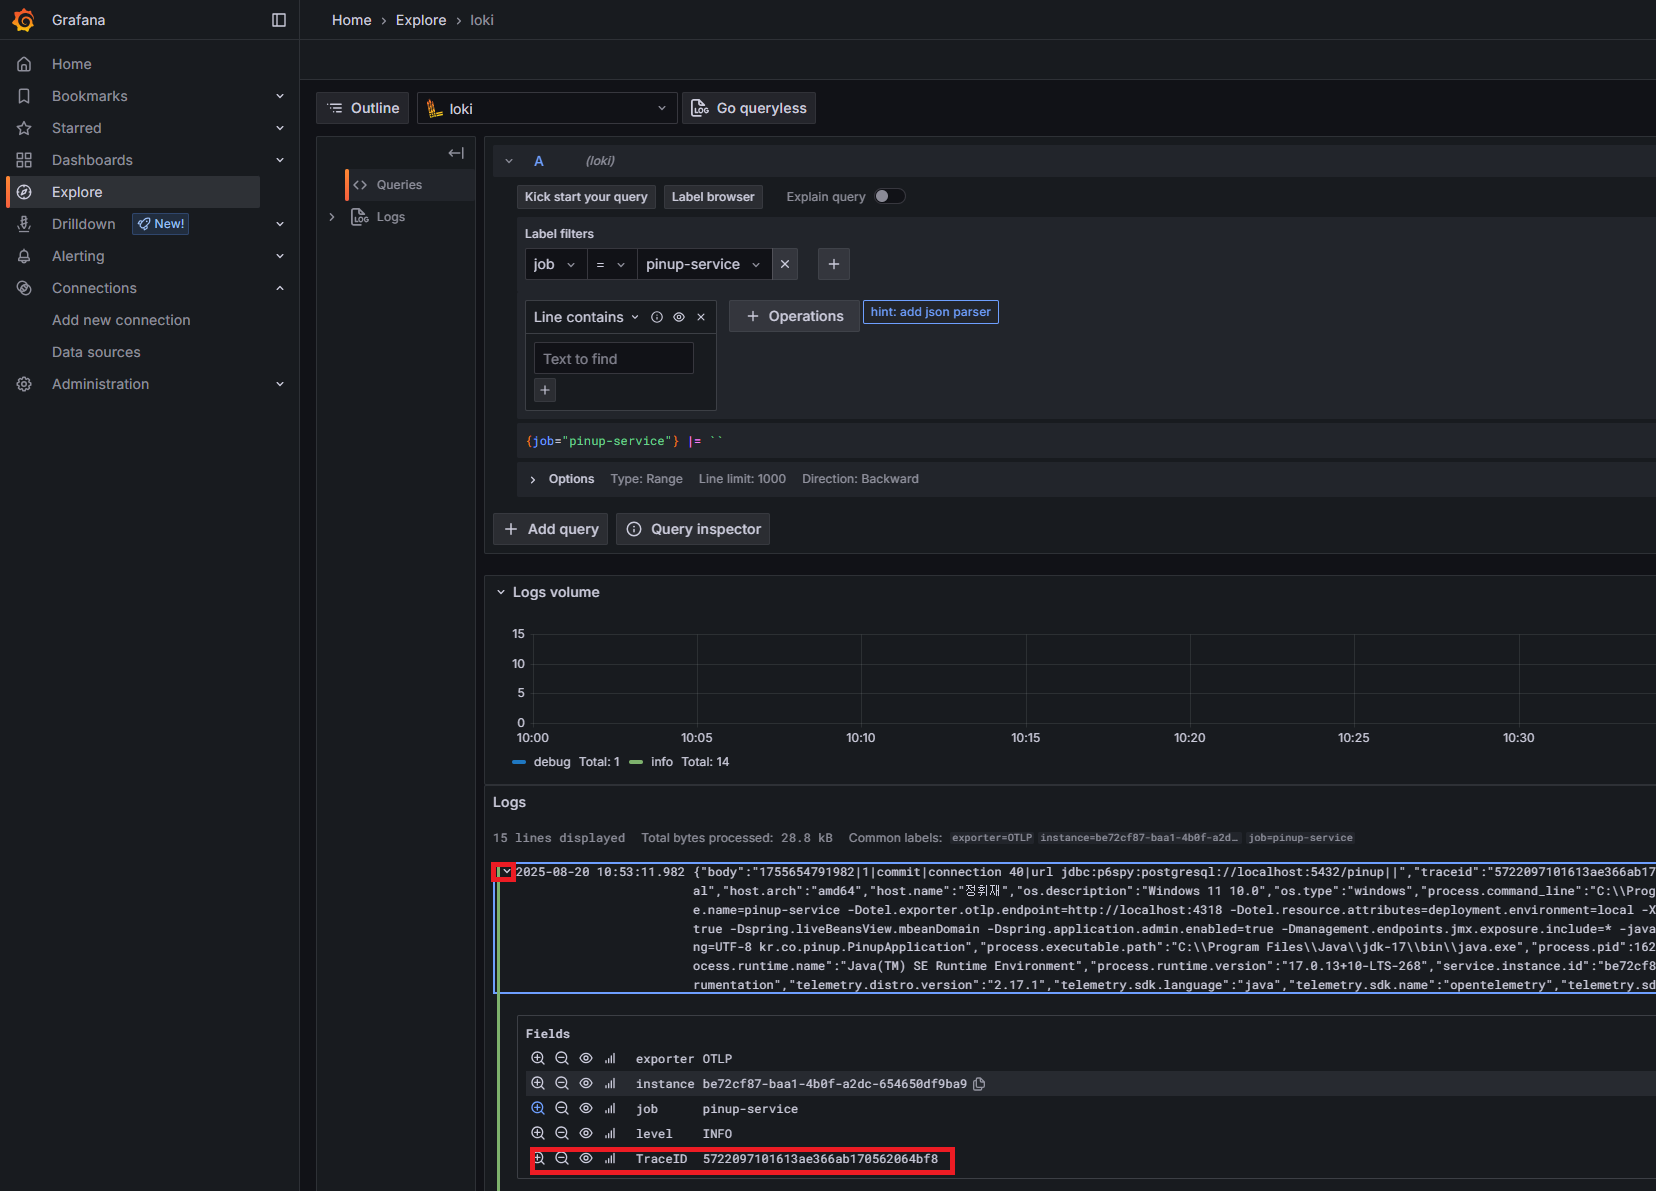Filter out exporter OTLP value
1656x1191 pixels.
coord(562,1058)
